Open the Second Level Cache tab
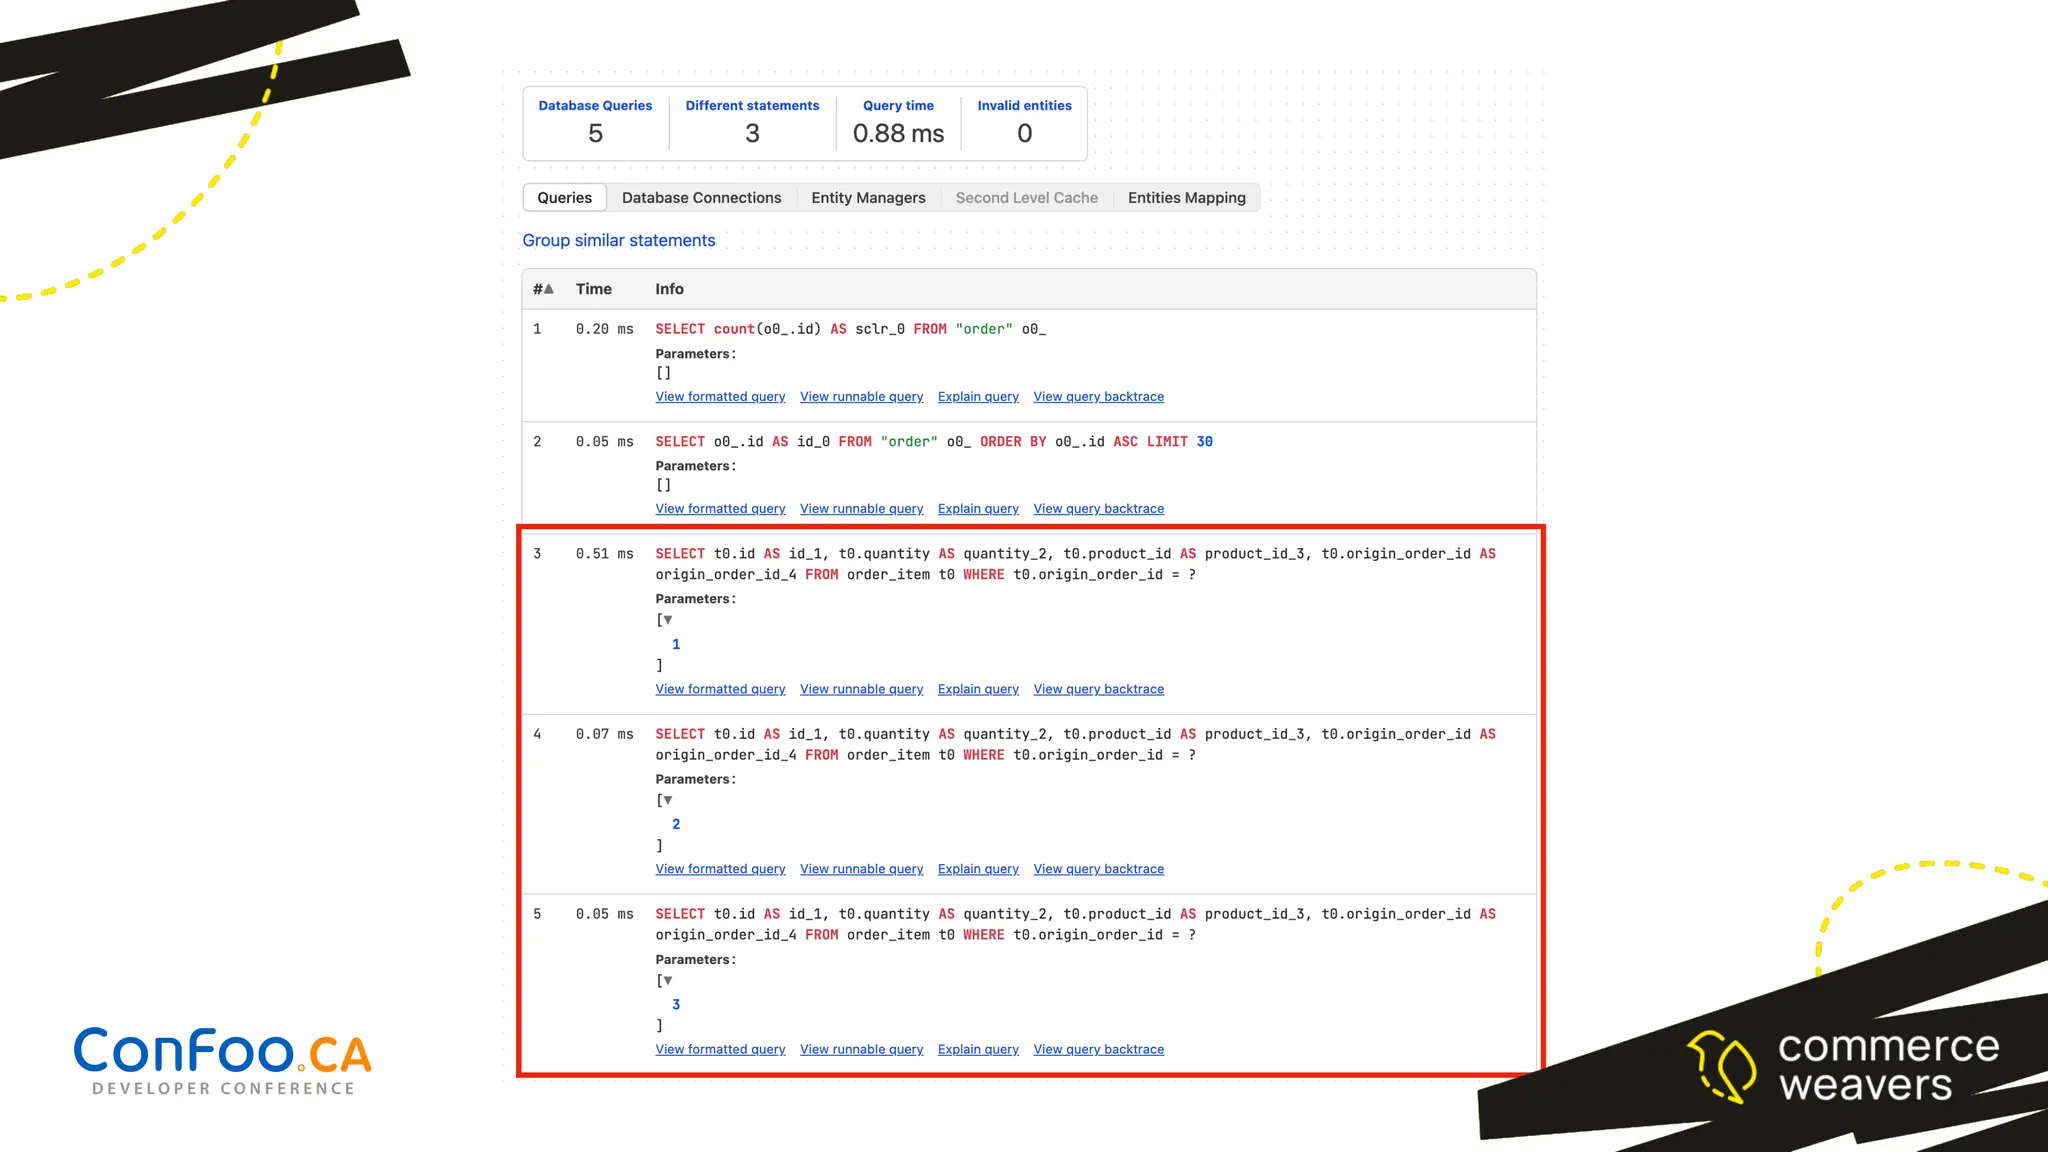 (1026, 198)
